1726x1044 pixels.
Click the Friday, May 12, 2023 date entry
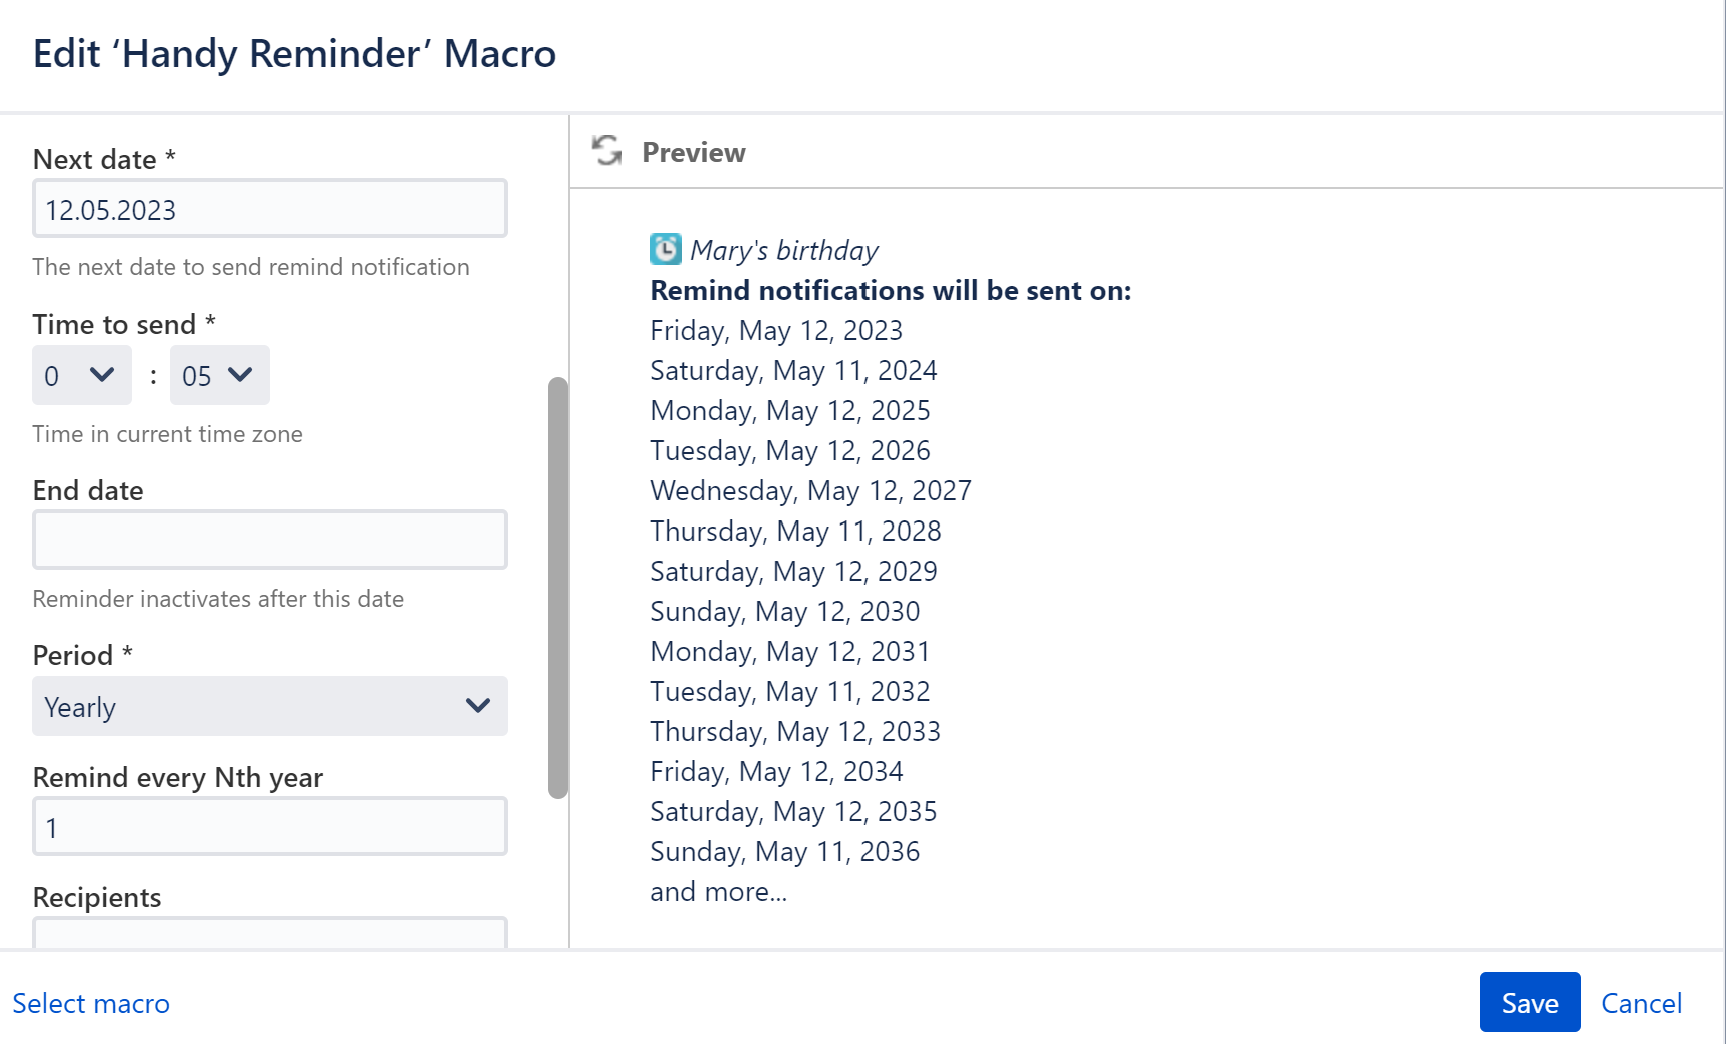(x=776, y=330)
